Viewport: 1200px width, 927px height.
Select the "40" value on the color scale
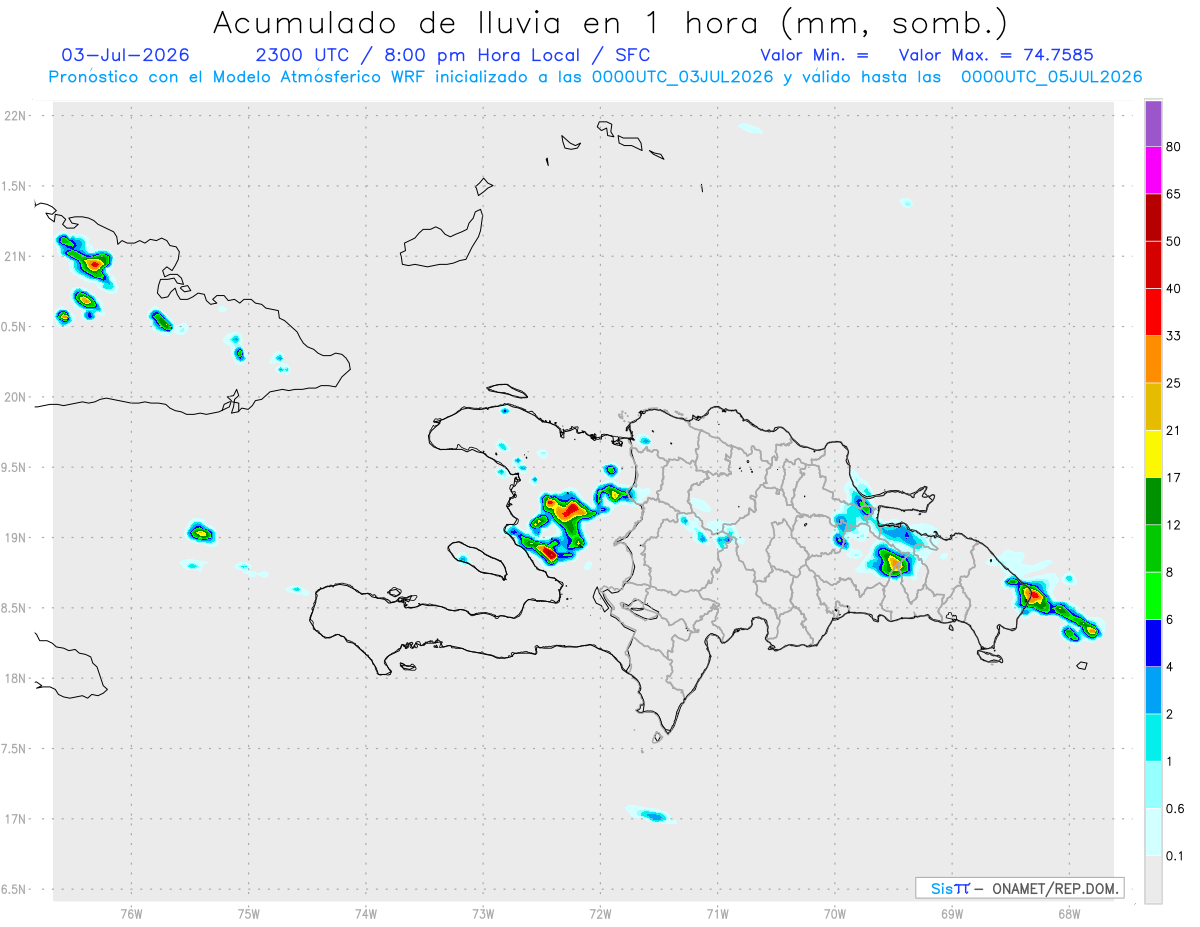[x=1175, y=289]
